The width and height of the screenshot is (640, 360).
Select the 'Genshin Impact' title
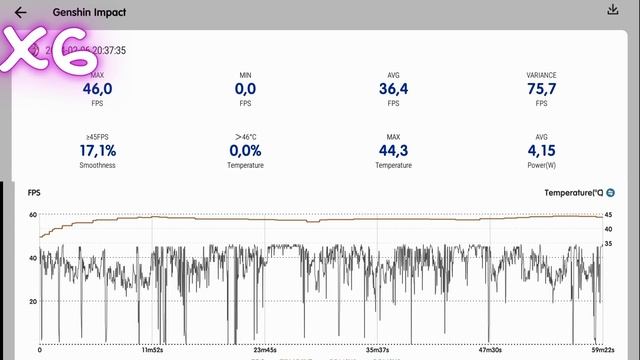click(x=89, y=13)
